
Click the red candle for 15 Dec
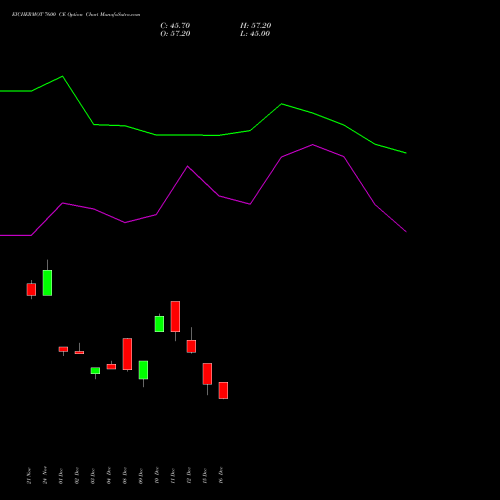point(207,374)
